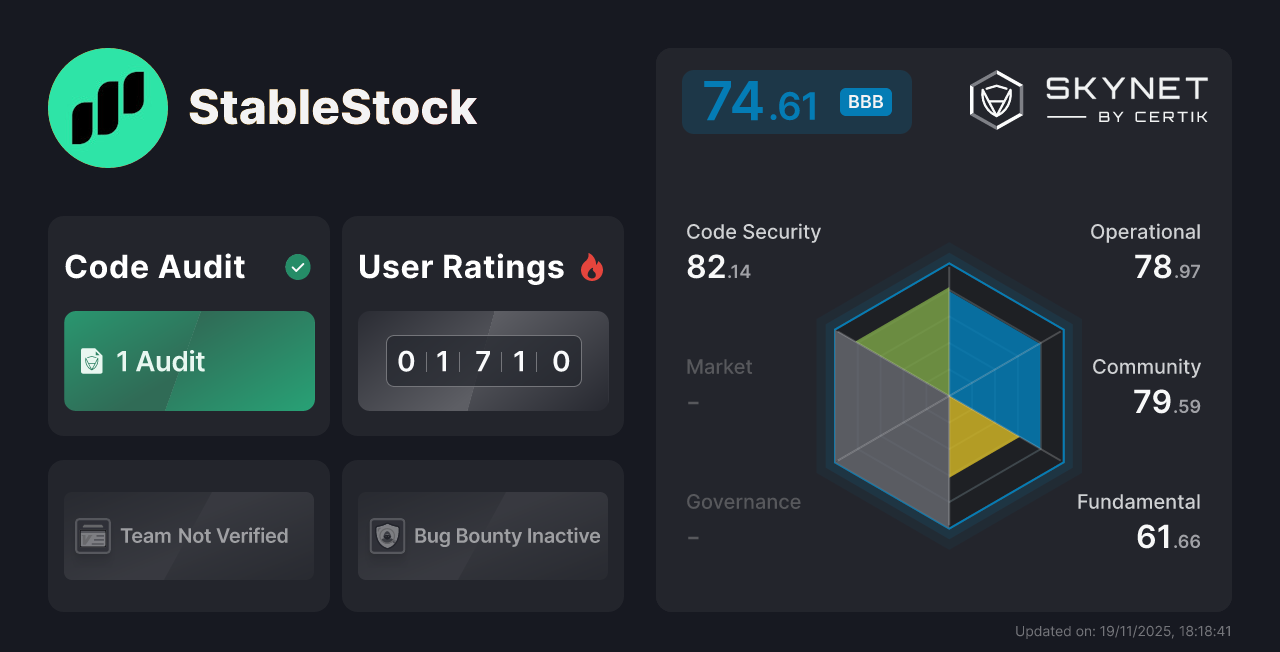The image size is (1280, 652).
Task: Select the green checkmark on Code Audit
Action: point(297,267)
